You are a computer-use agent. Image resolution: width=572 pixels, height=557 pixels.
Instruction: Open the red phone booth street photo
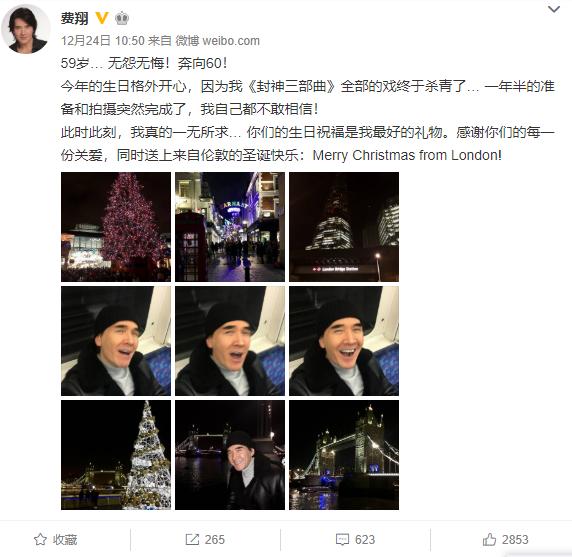(x=230, y=227)
